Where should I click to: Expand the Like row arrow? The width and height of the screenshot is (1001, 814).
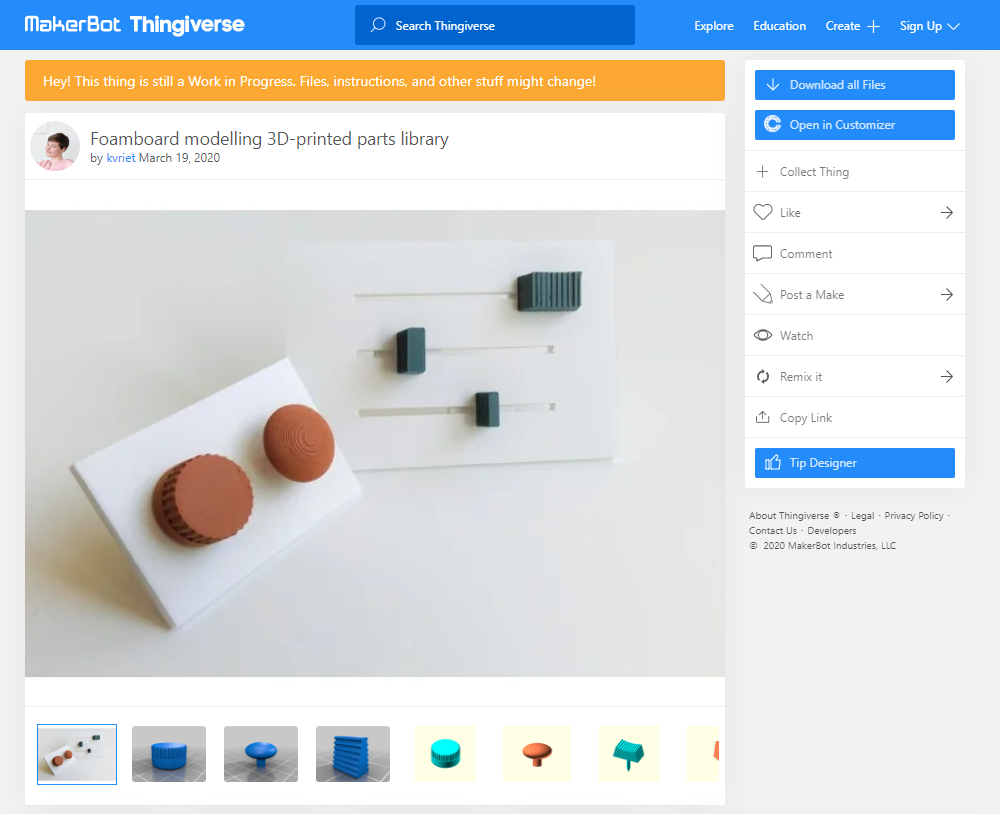pos(947,212)
